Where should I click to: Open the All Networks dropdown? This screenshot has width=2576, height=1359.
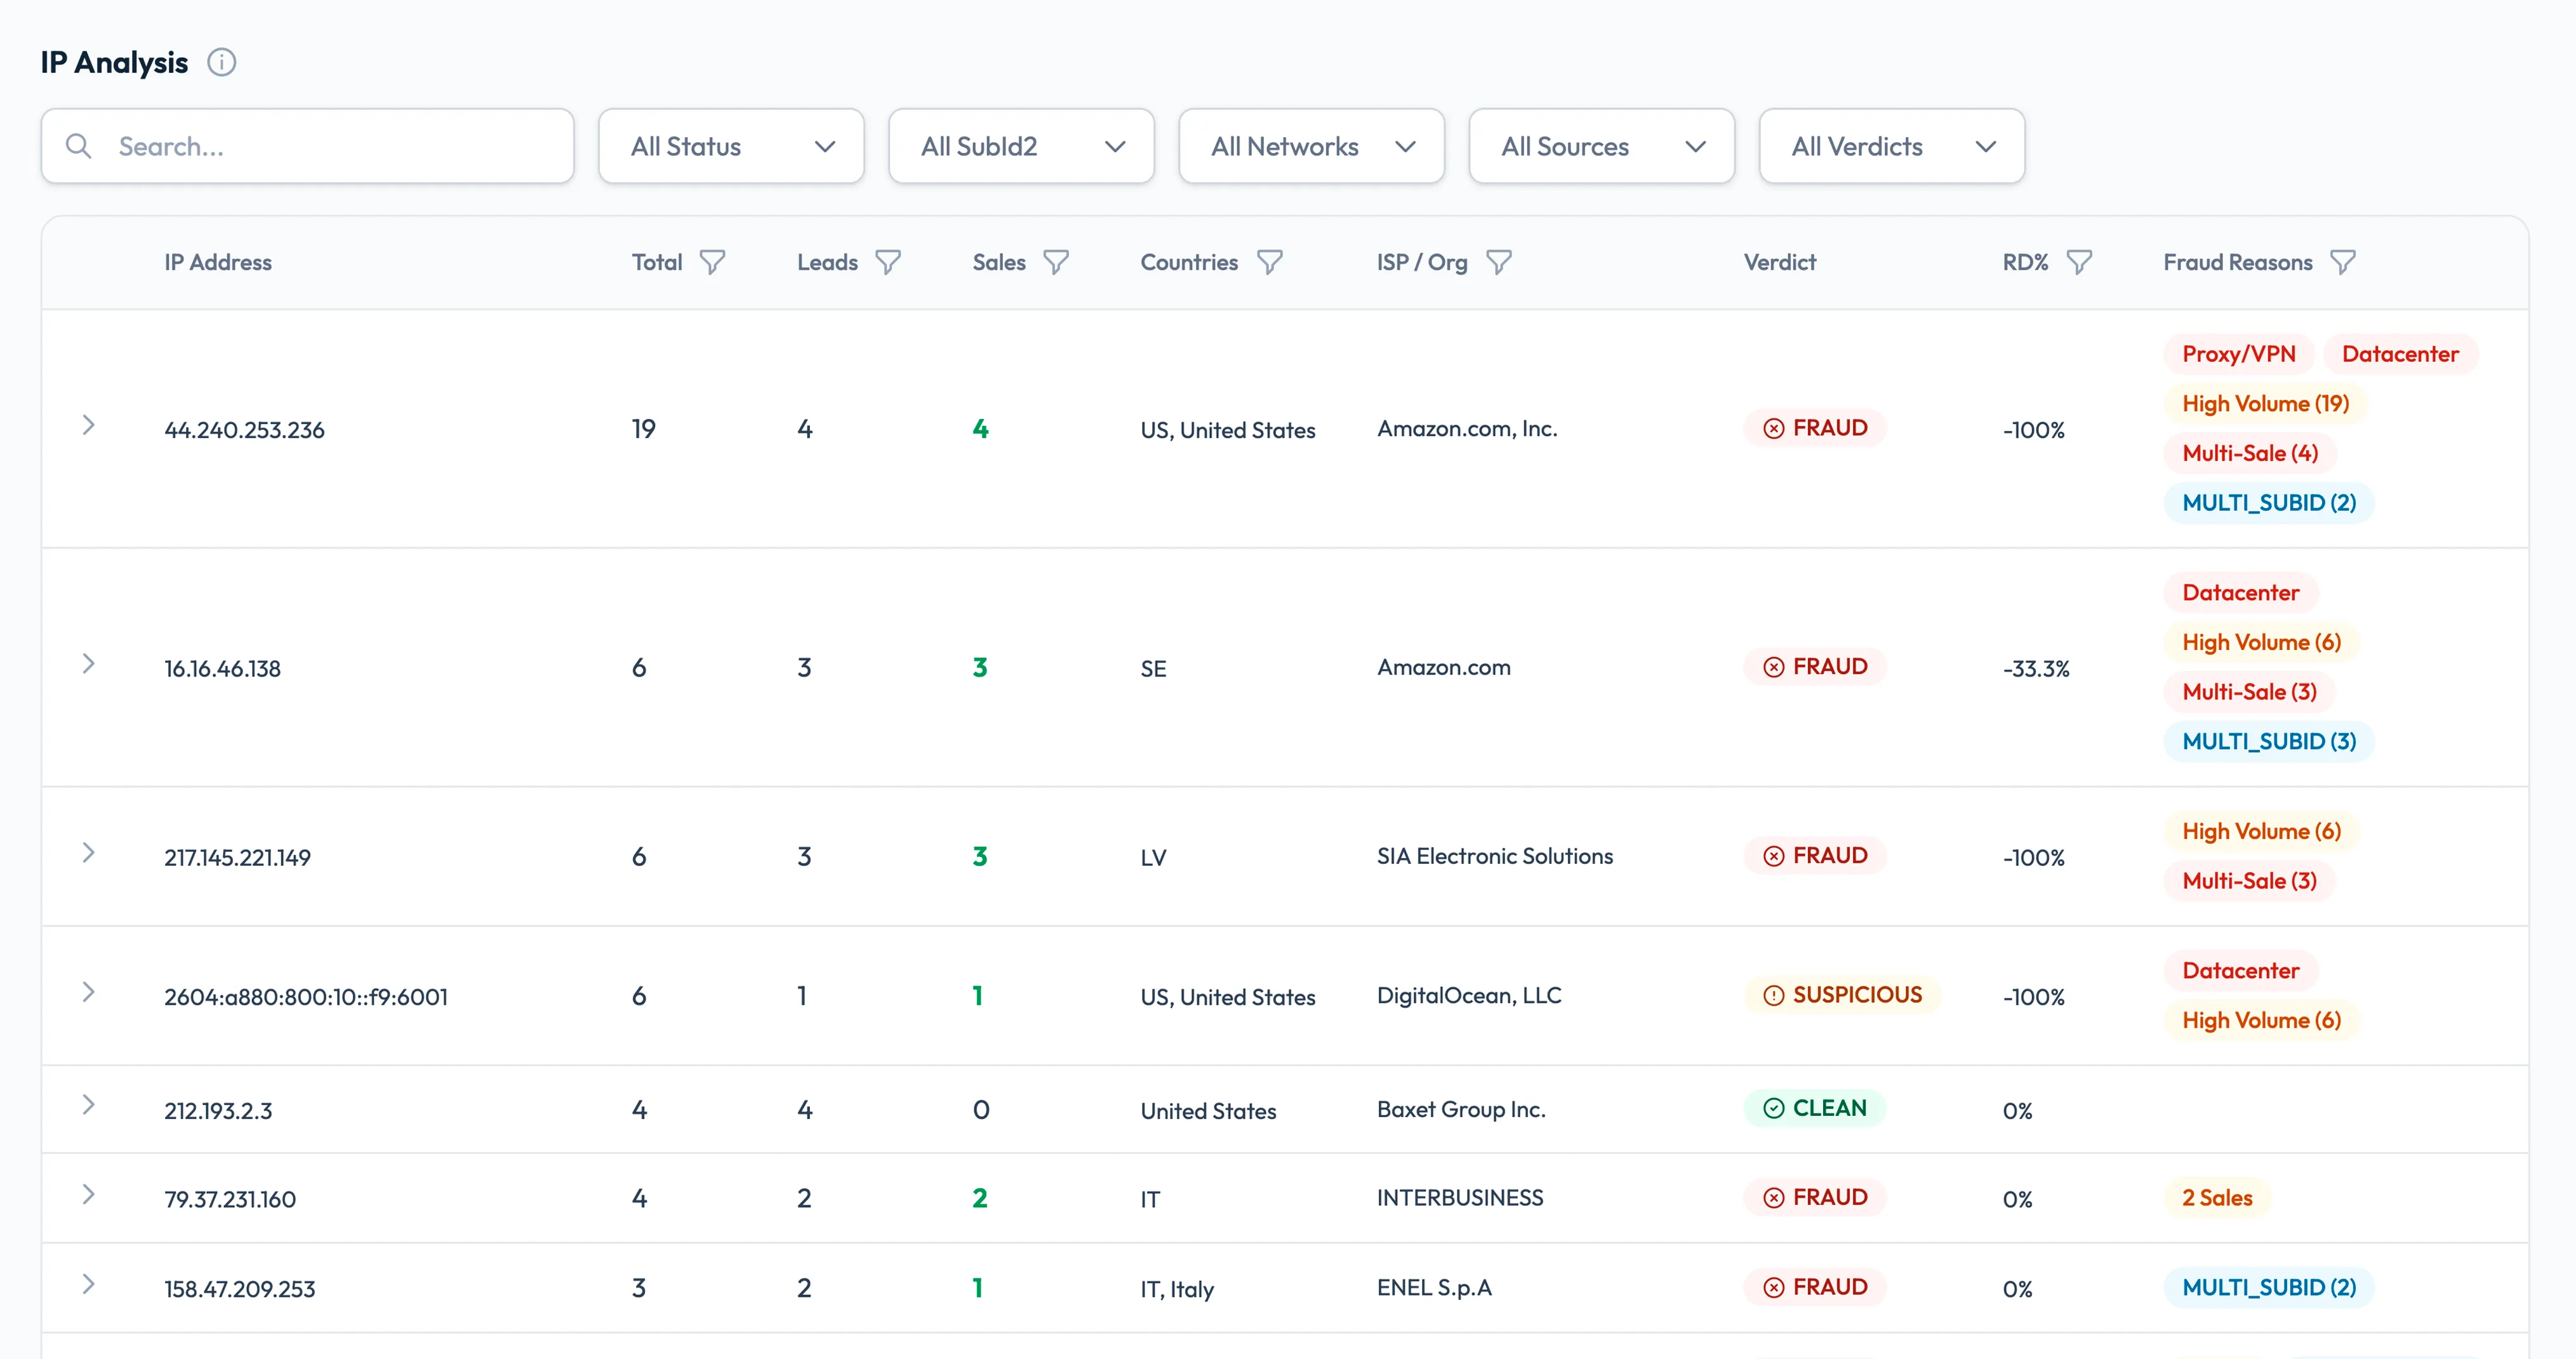(1311, 146)
